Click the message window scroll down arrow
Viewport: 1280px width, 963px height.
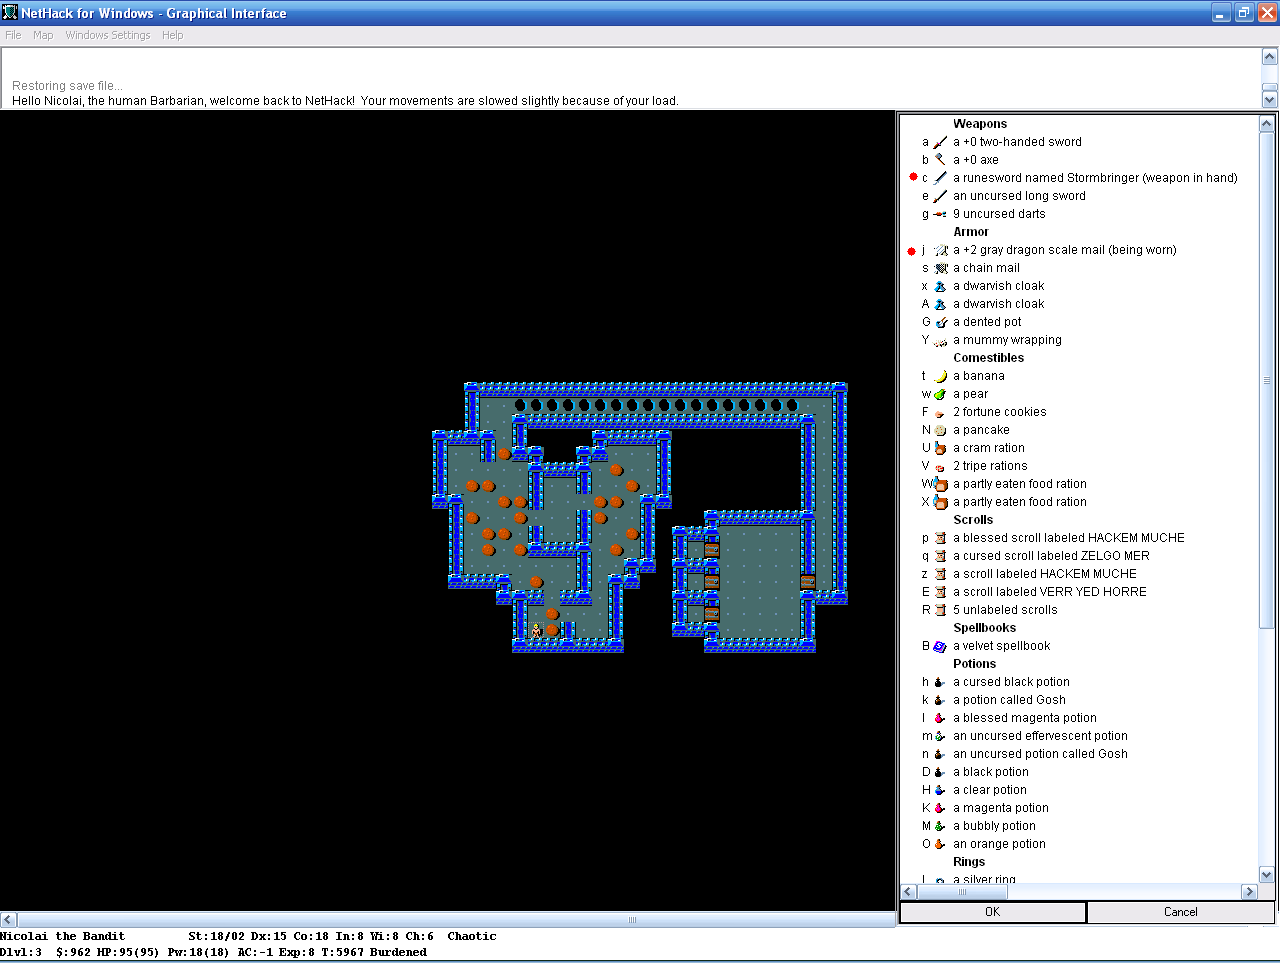[1270, 99]
